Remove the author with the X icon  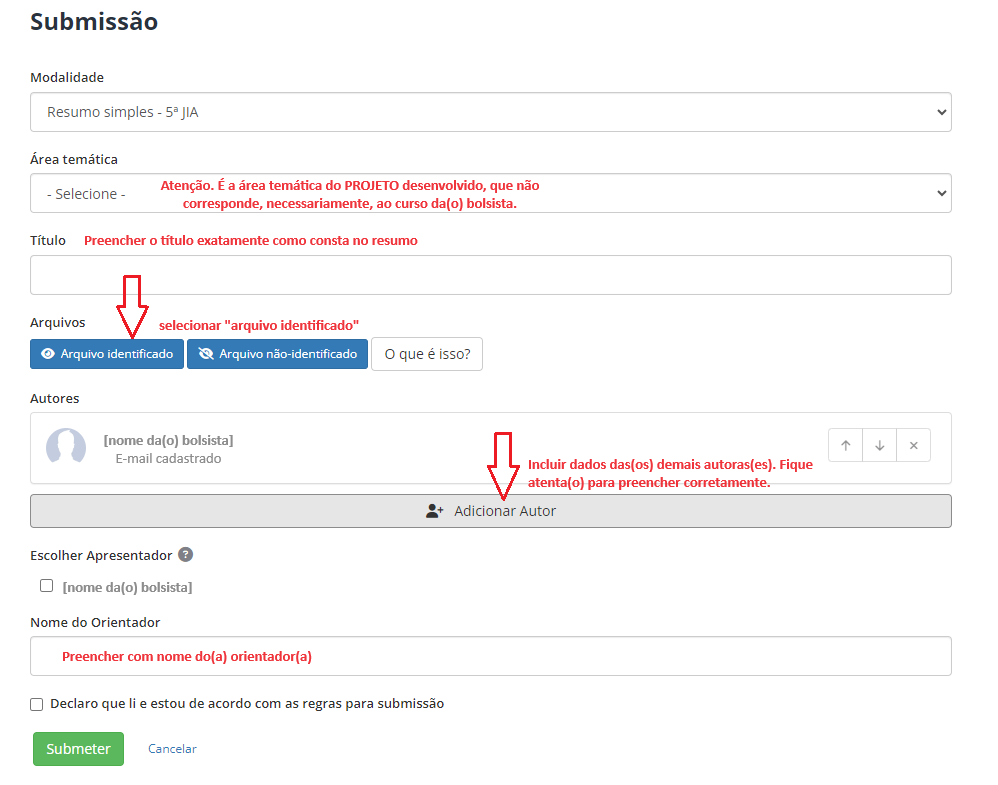[x=913, y=446]
